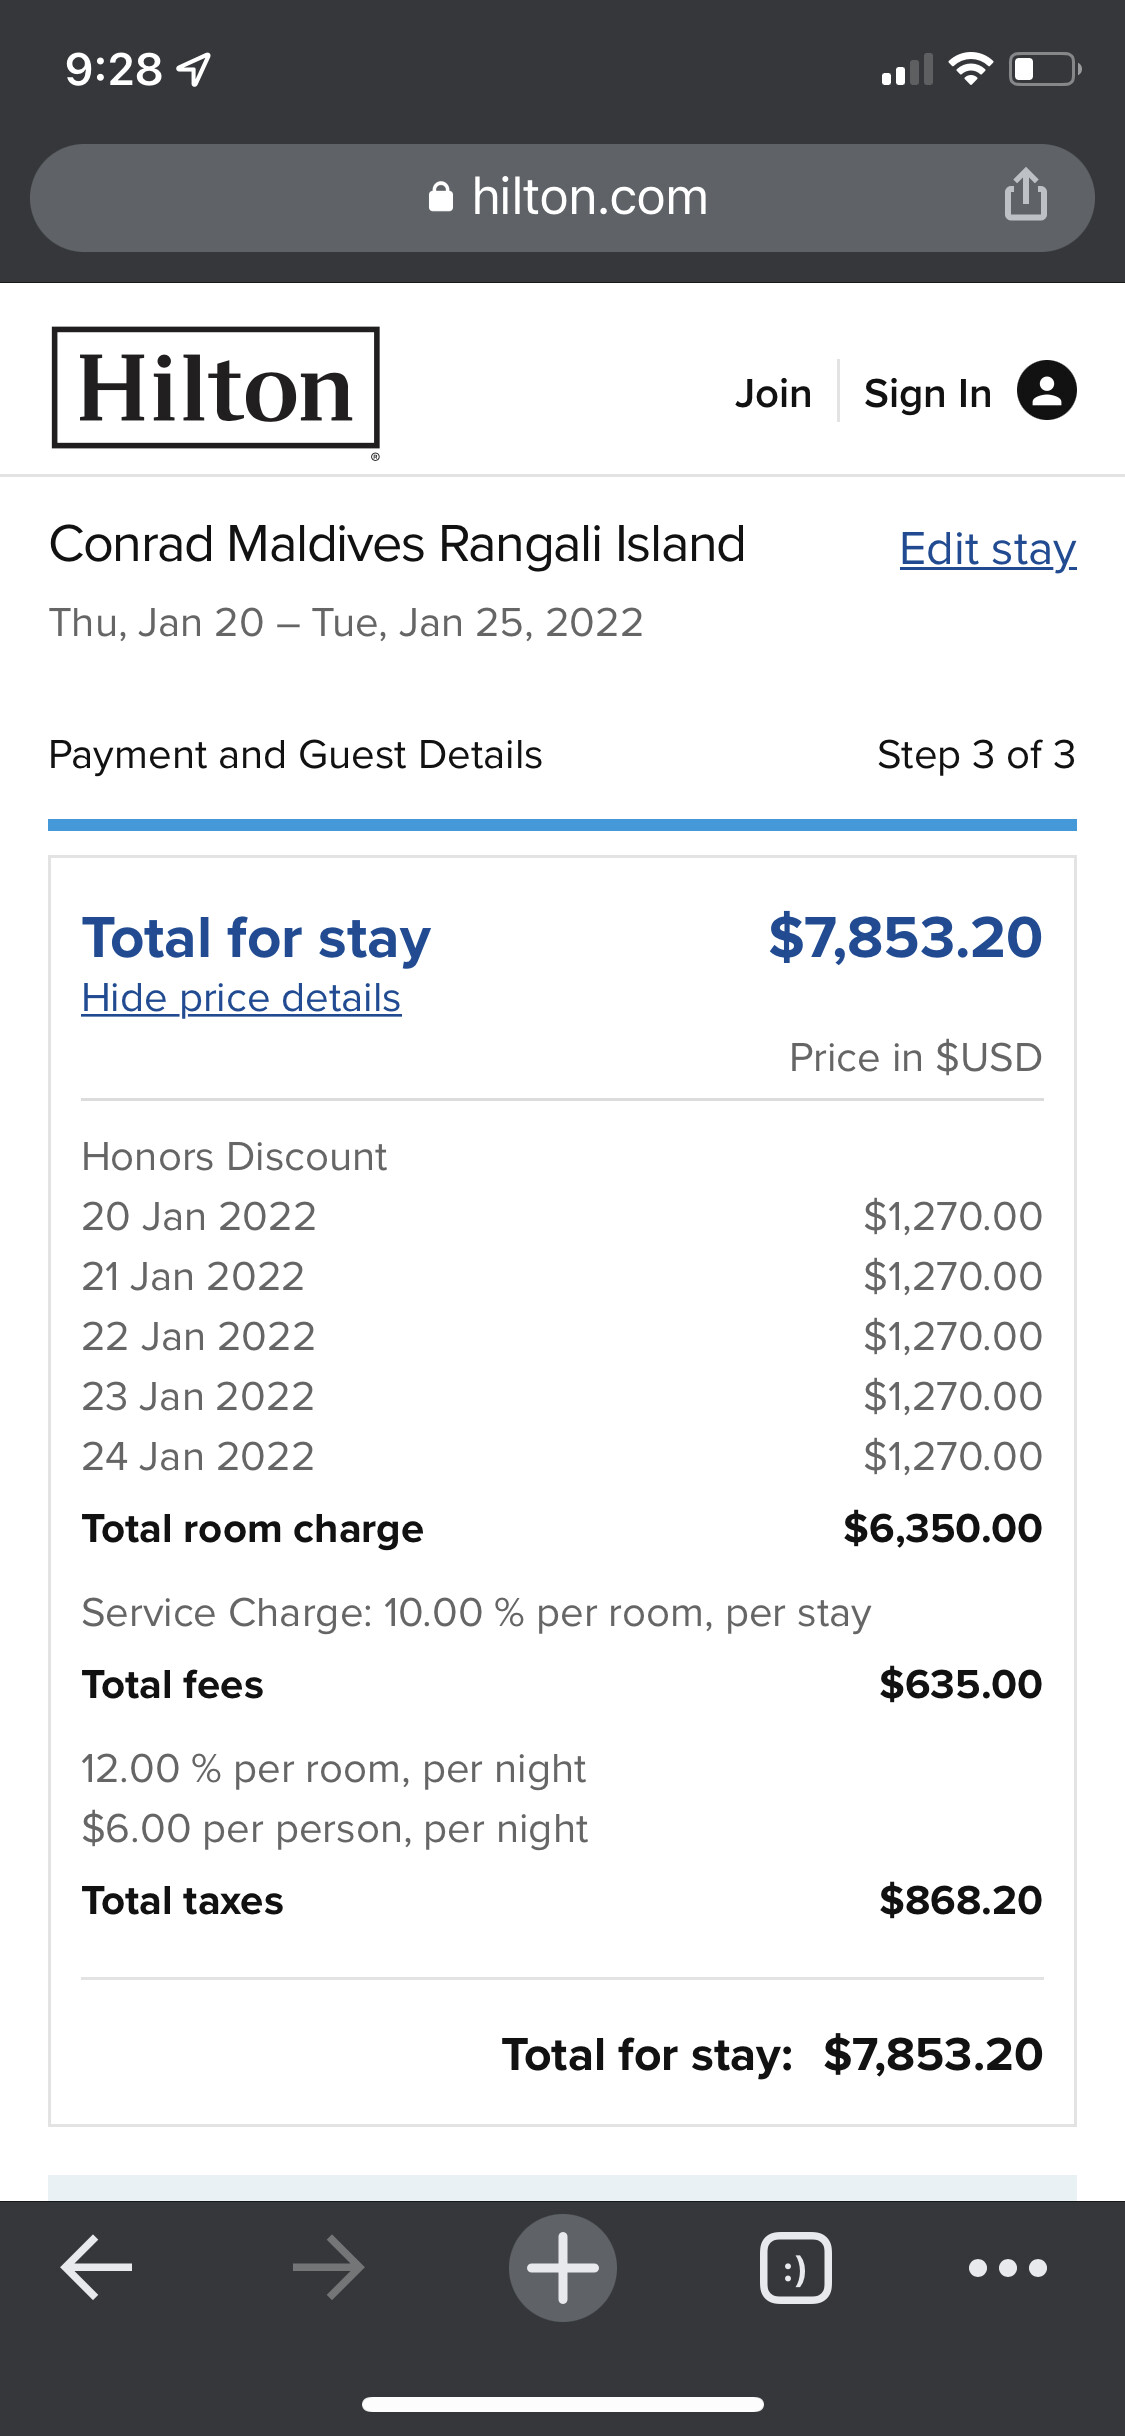1125x2436 pixels.
Task: Tap the Wi-Fi status icon
Action: 970,69
